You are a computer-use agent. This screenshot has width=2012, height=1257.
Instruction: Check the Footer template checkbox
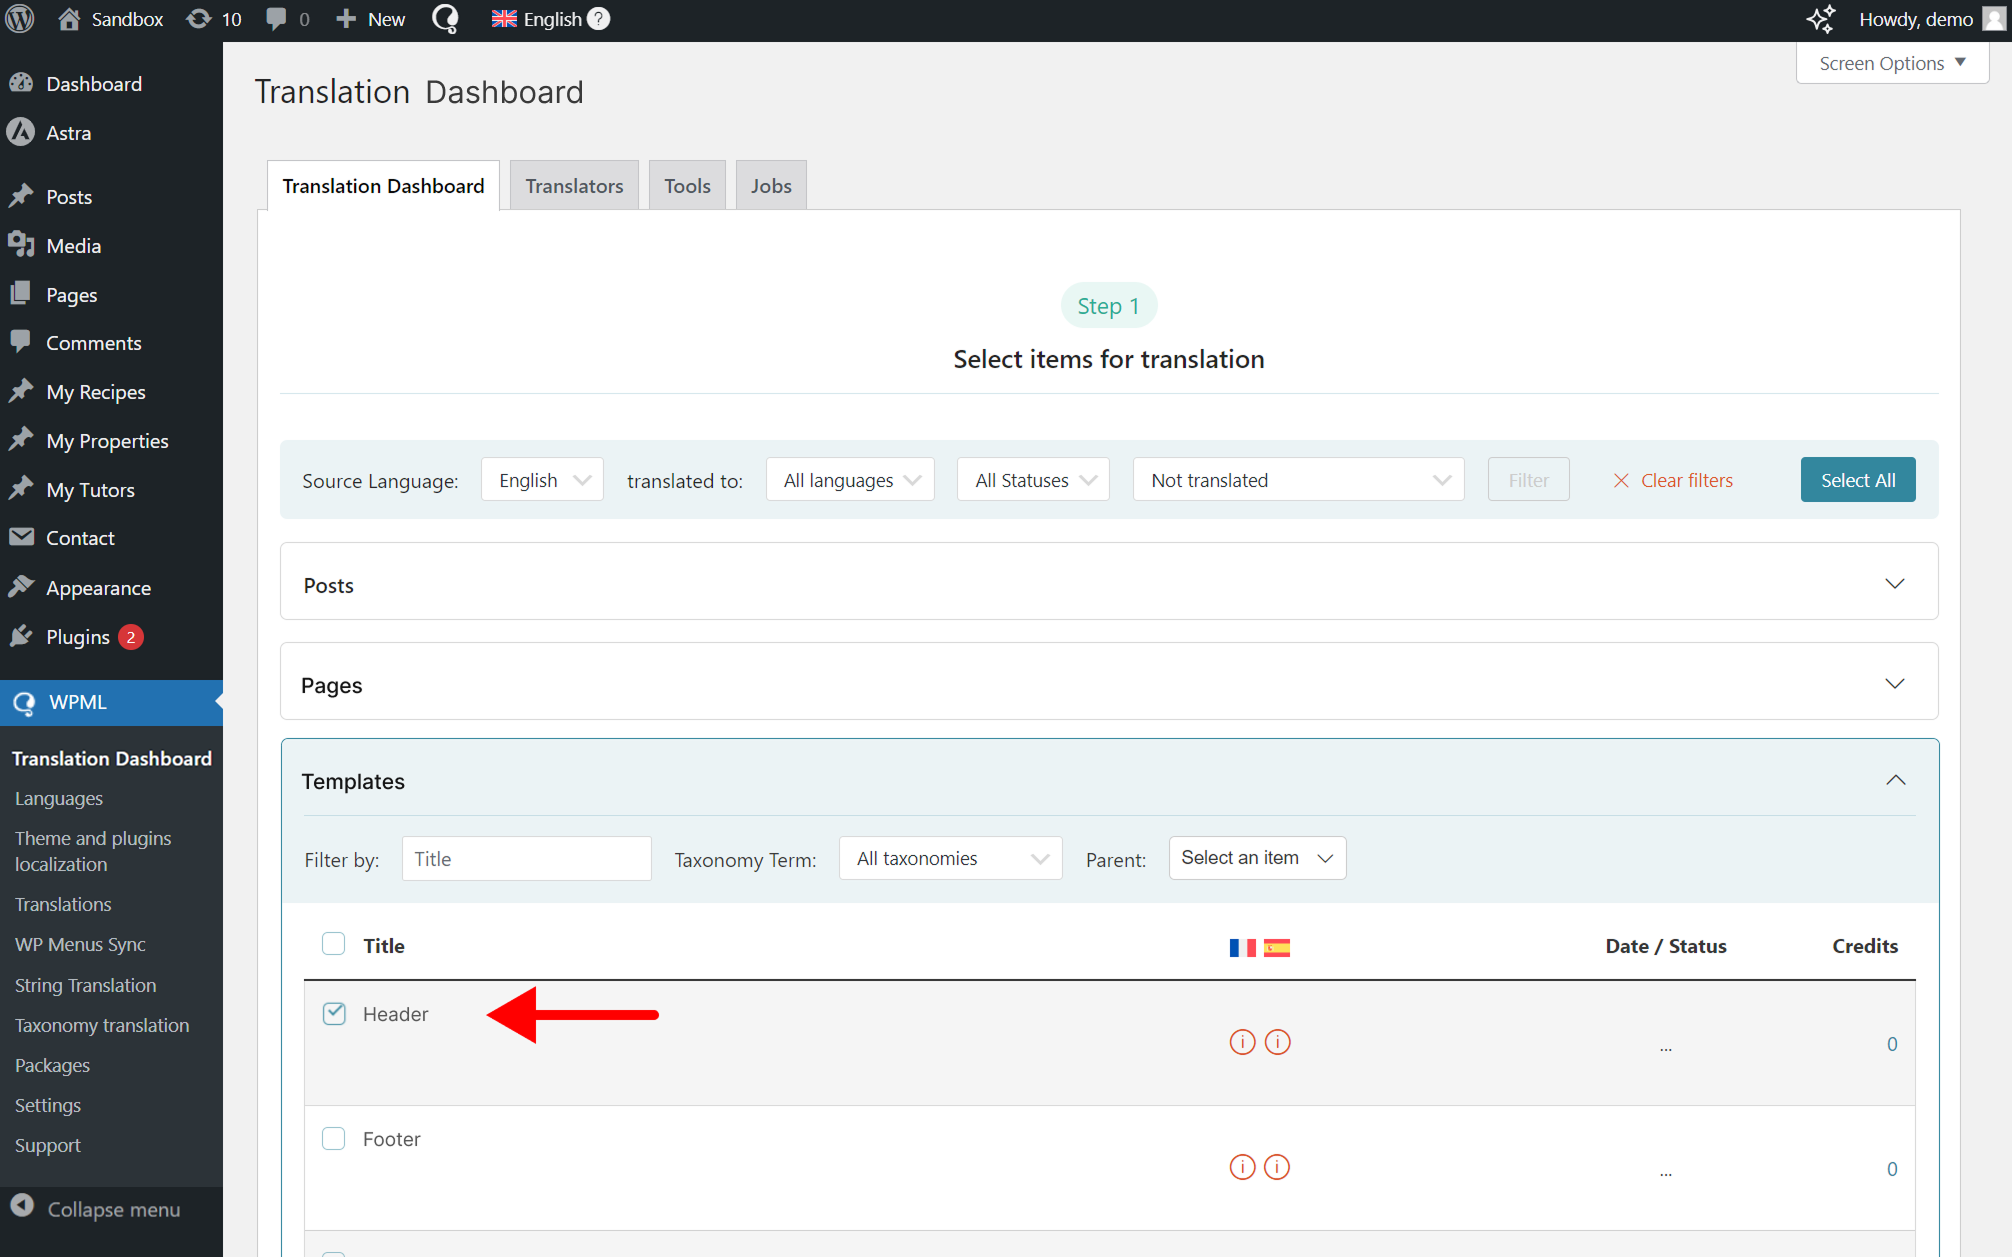(x=333, y=1138)
